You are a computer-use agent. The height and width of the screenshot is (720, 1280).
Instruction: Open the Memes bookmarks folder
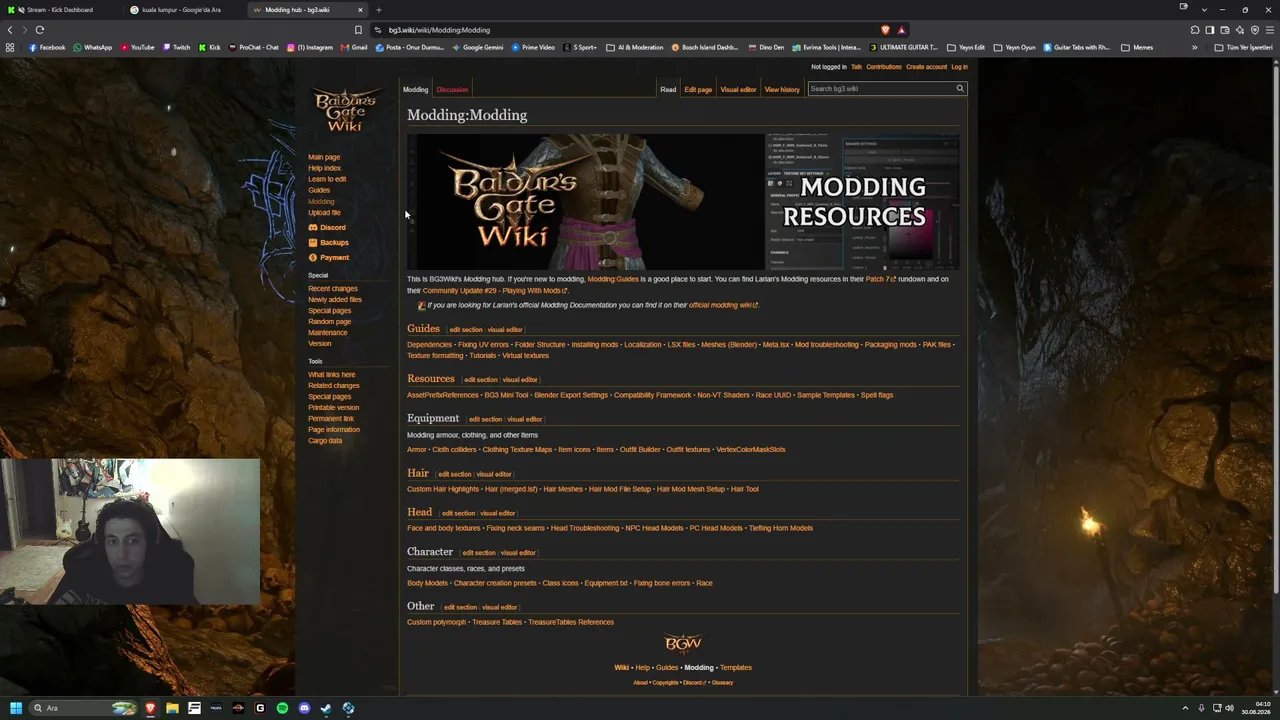click(1137, 47)
